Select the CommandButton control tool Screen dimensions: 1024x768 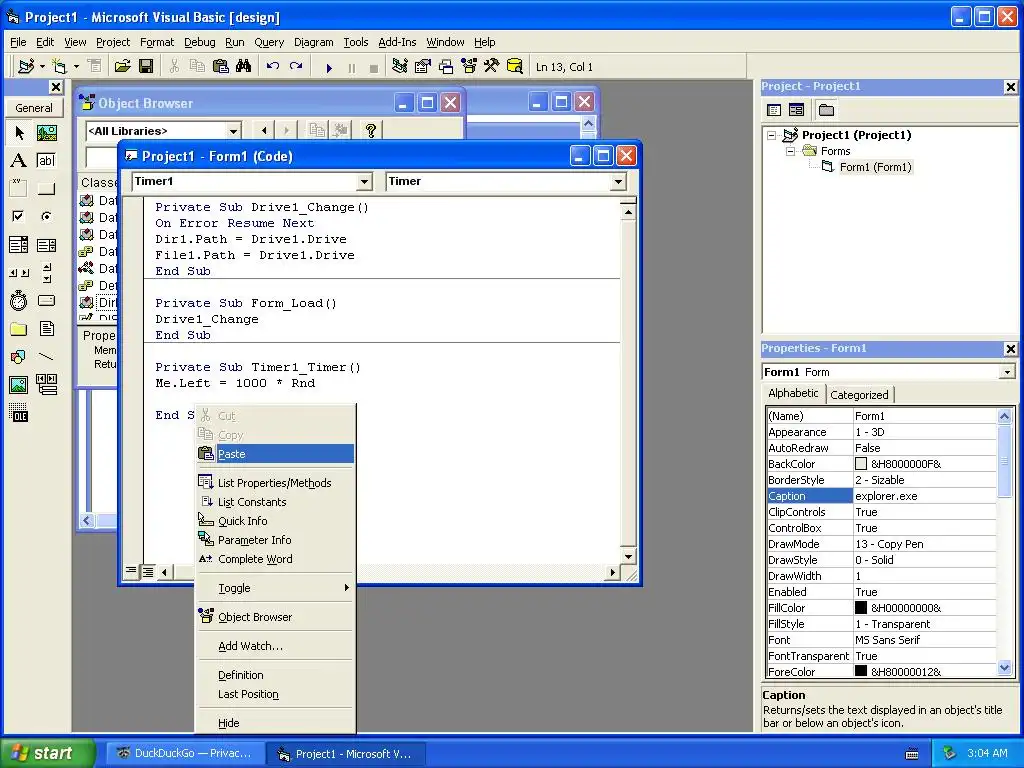pyautogui.click(x=46, y=189)
